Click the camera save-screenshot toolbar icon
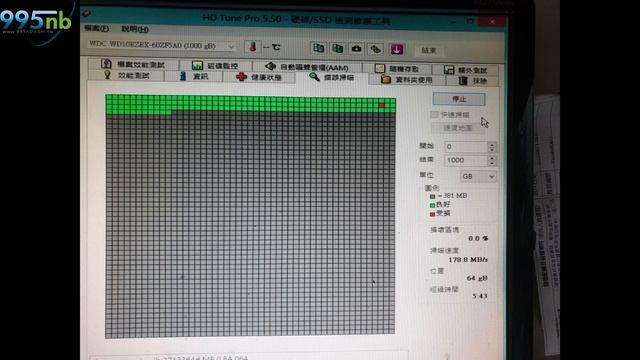 point(356,49)
